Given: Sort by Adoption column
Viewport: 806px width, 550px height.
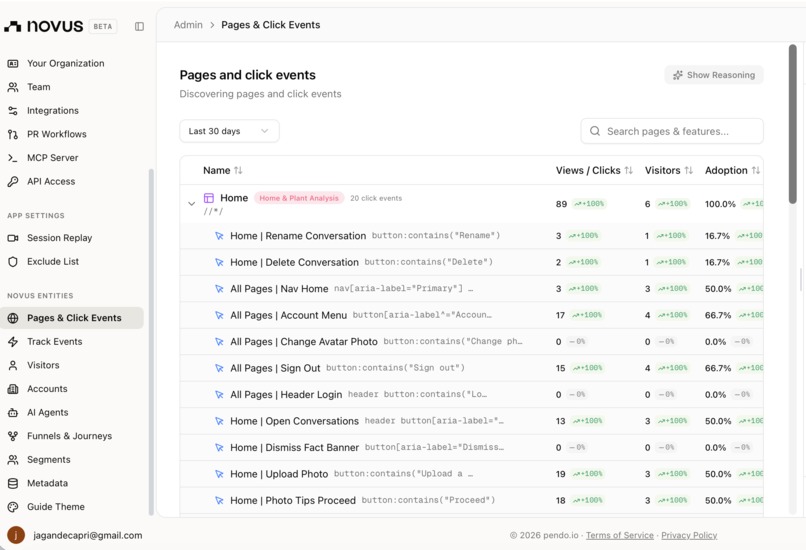Looking at the screenshot, I should (x=756, y=170).
